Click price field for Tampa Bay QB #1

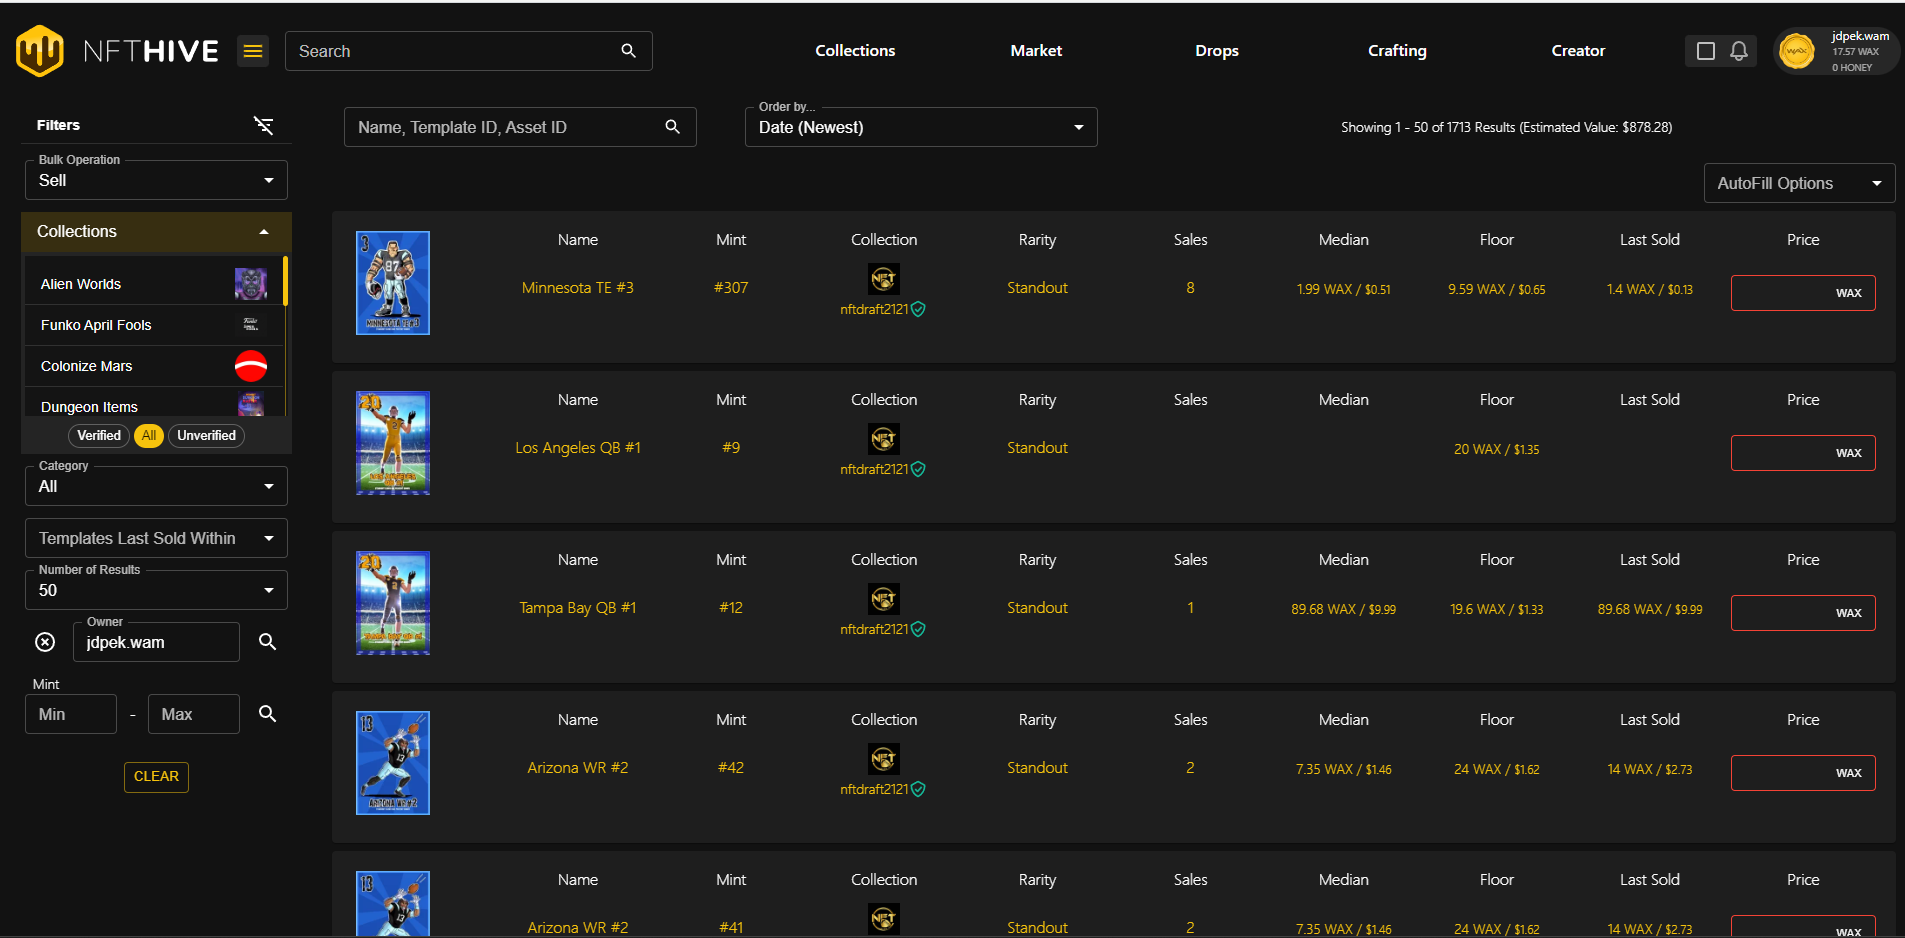click(1803, 613)
